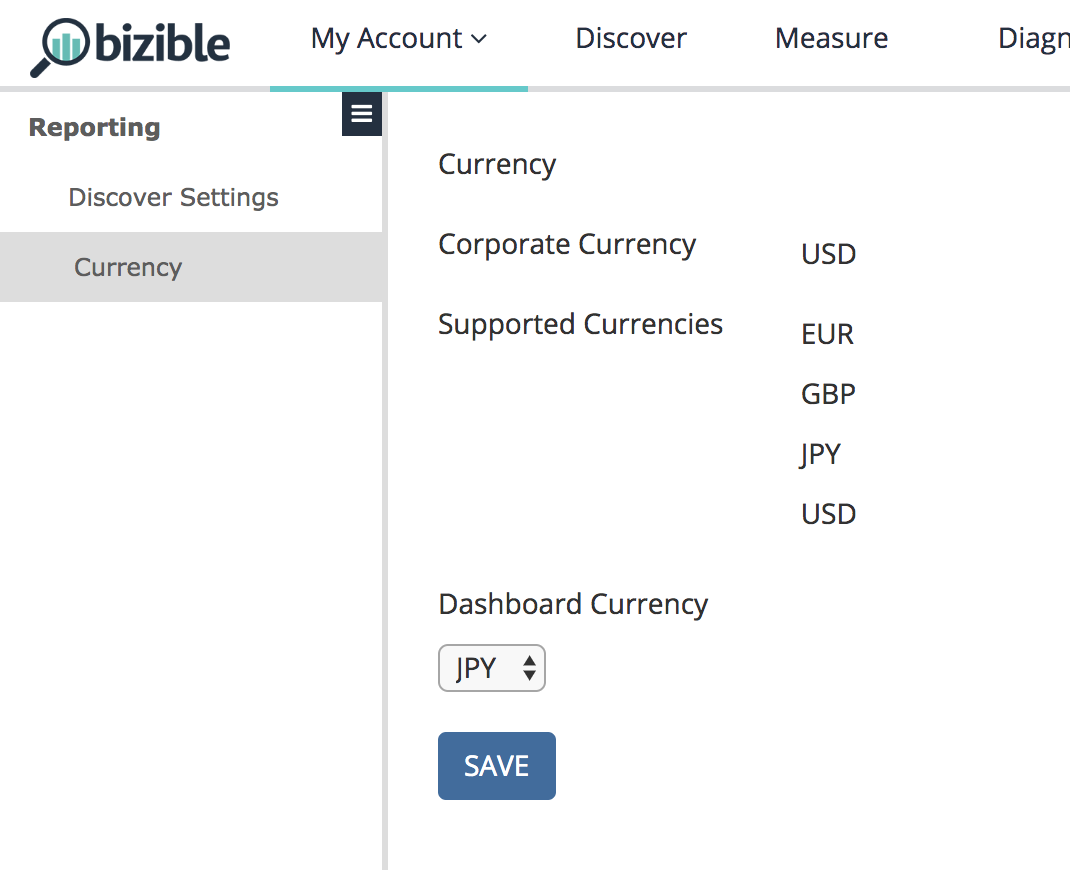Toggle the sidebar hamburger menu icon
The image size is (1070, 870).
click(362, 114)
